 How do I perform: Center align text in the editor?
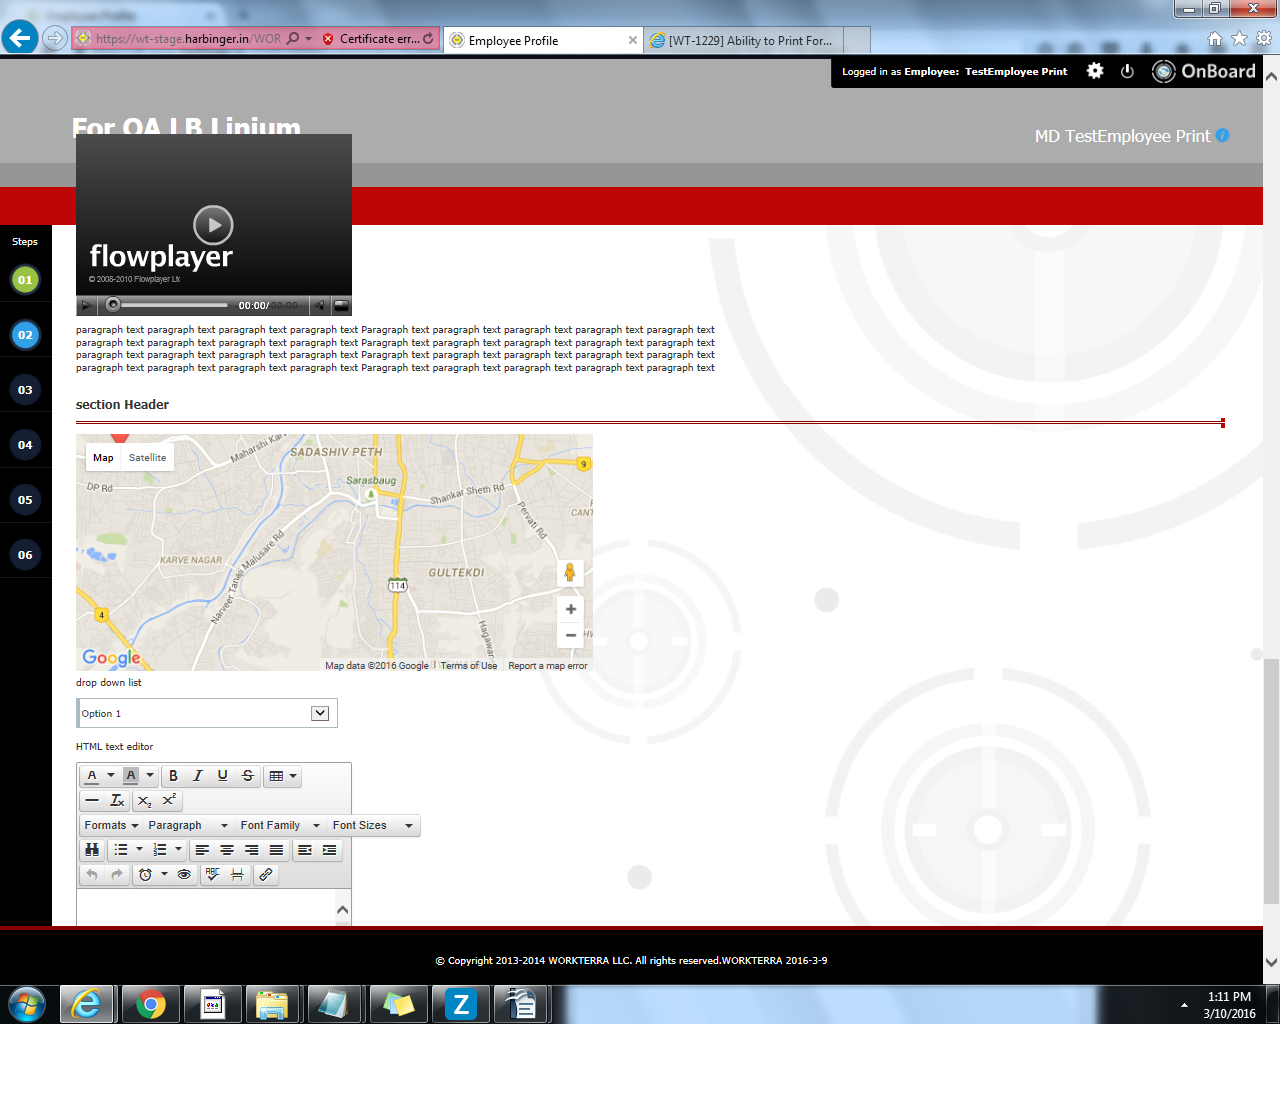pyautogui.click(x=227, y=850)
